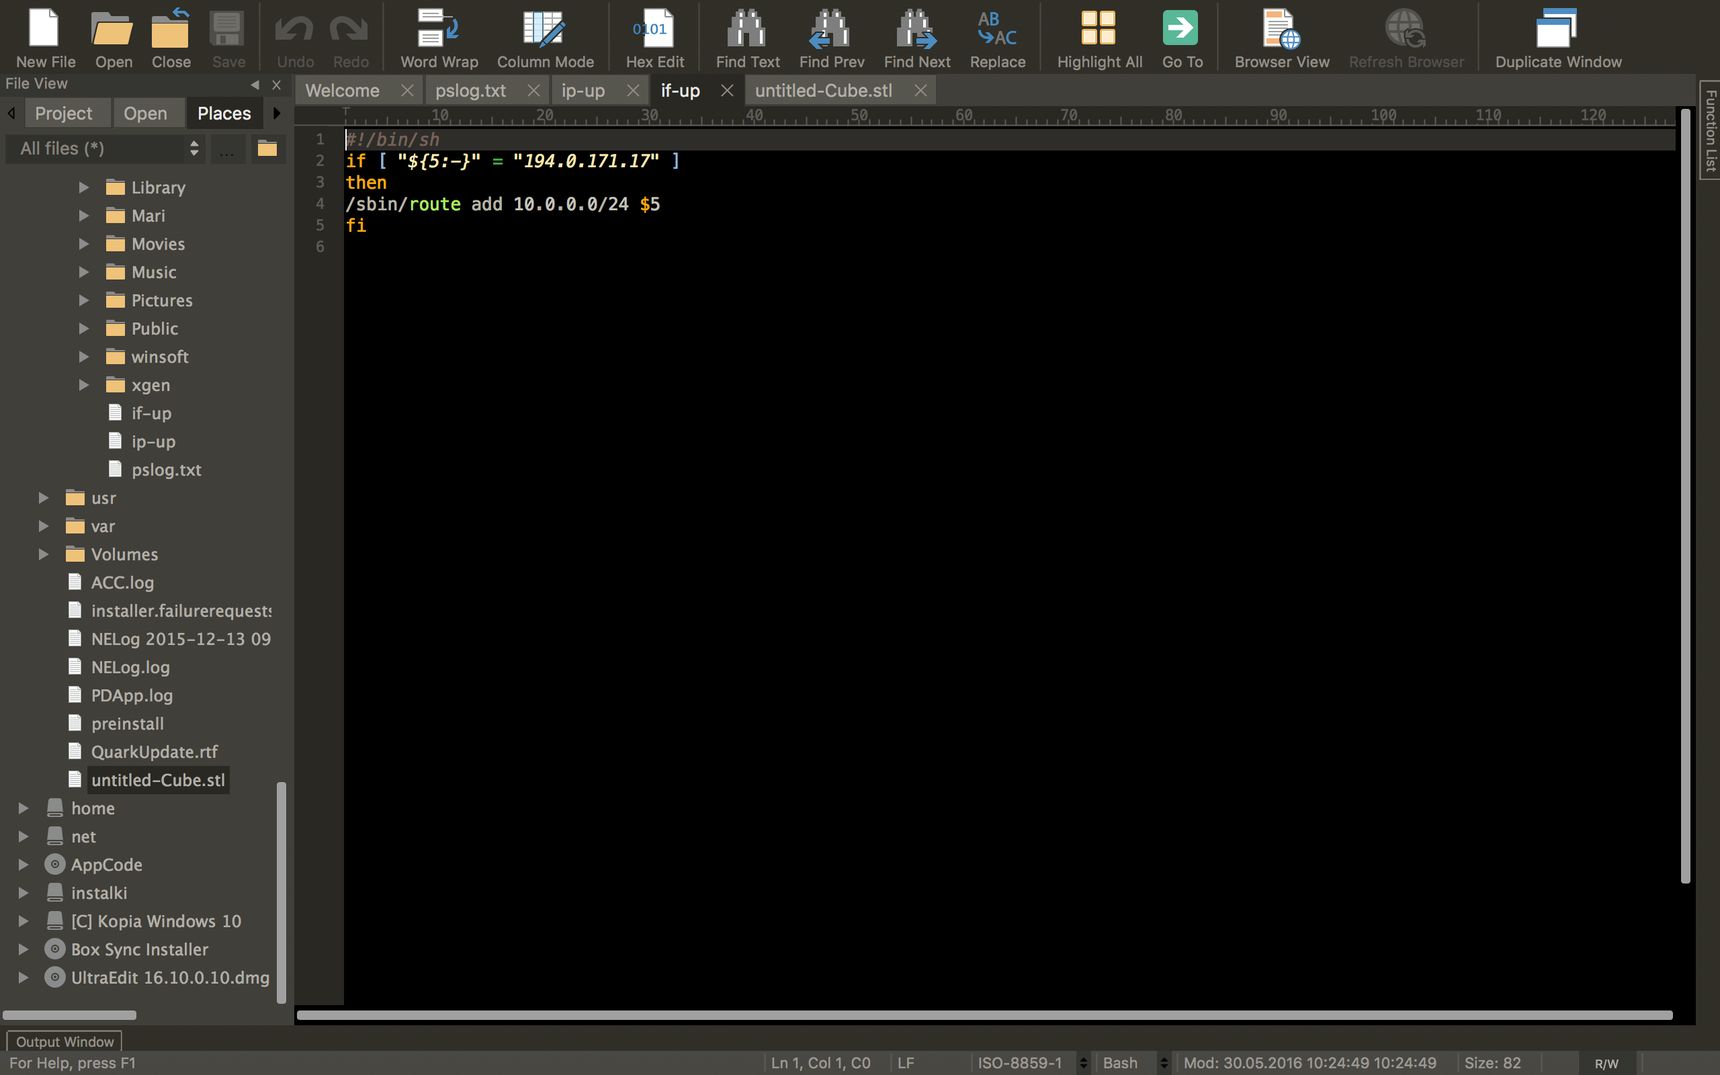Click the ellipsis filter button

pyautogui.click(x=228, y=149)
